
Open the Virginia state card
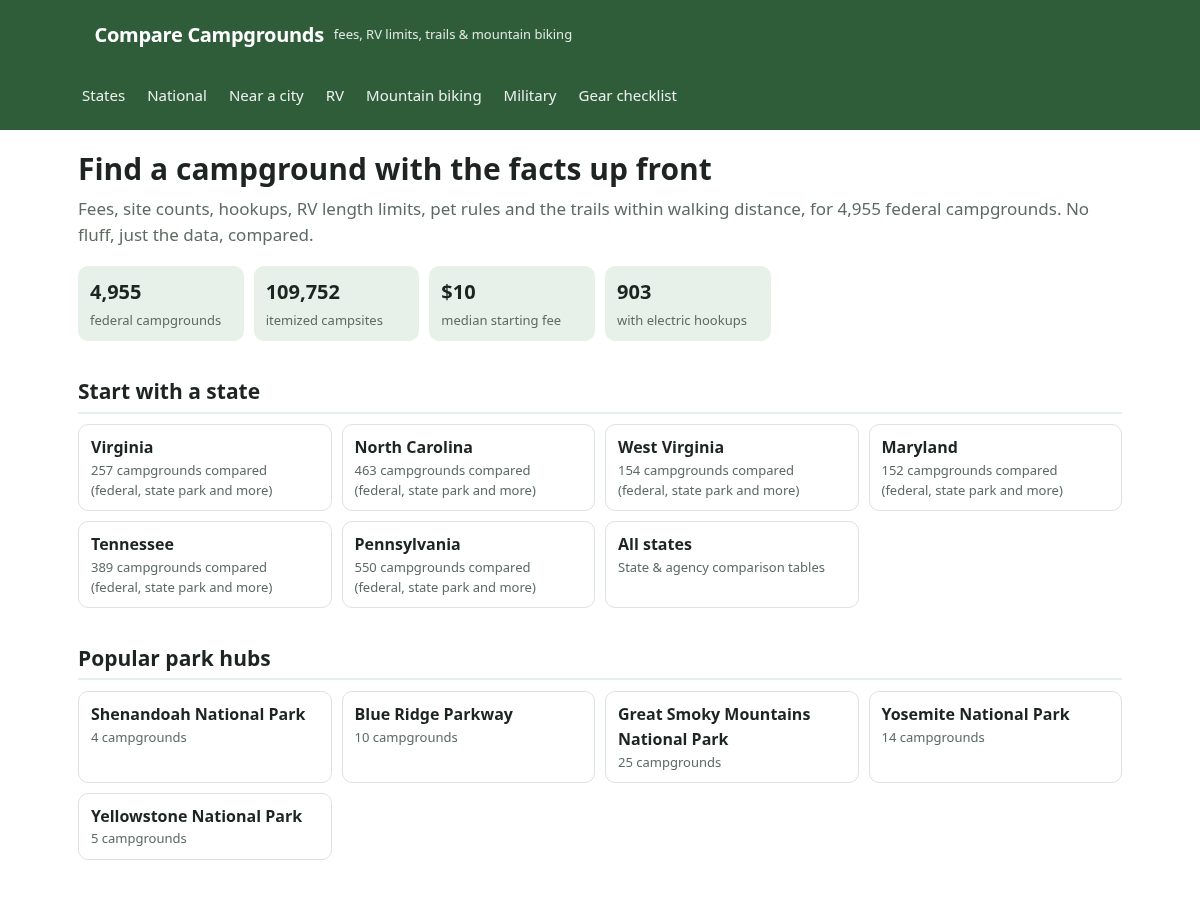(x=205, y=467)
